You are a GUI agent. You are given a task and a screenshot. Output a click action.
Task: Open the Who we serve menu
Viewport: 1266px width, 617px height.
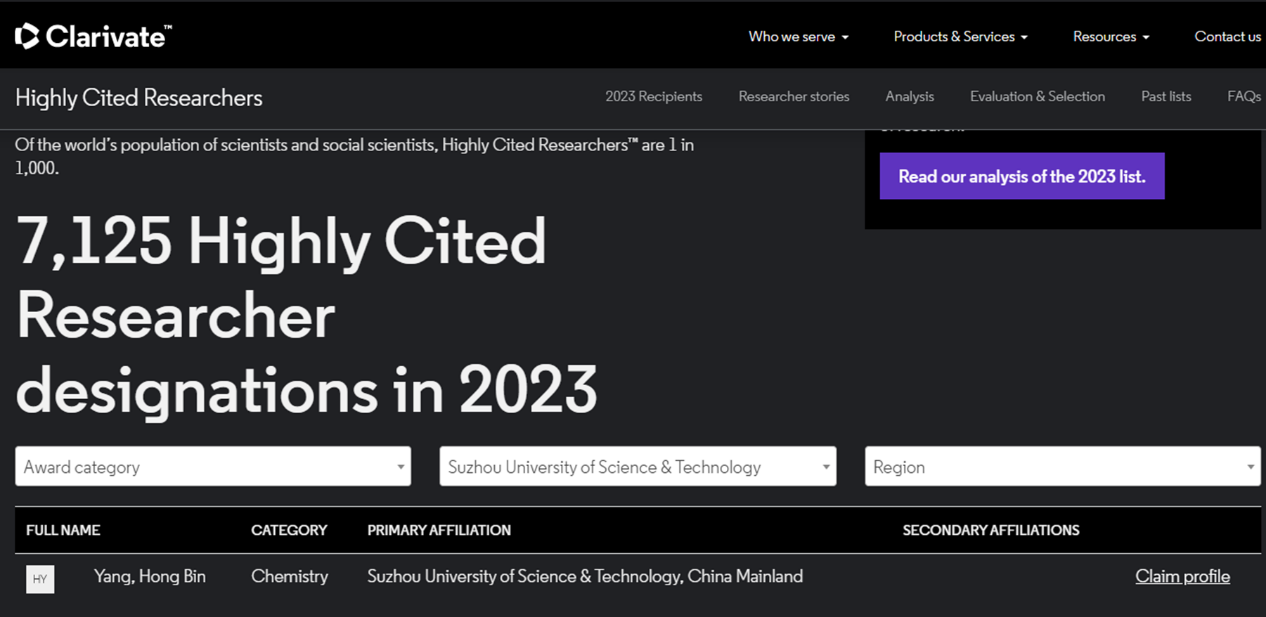click(798, 37)
